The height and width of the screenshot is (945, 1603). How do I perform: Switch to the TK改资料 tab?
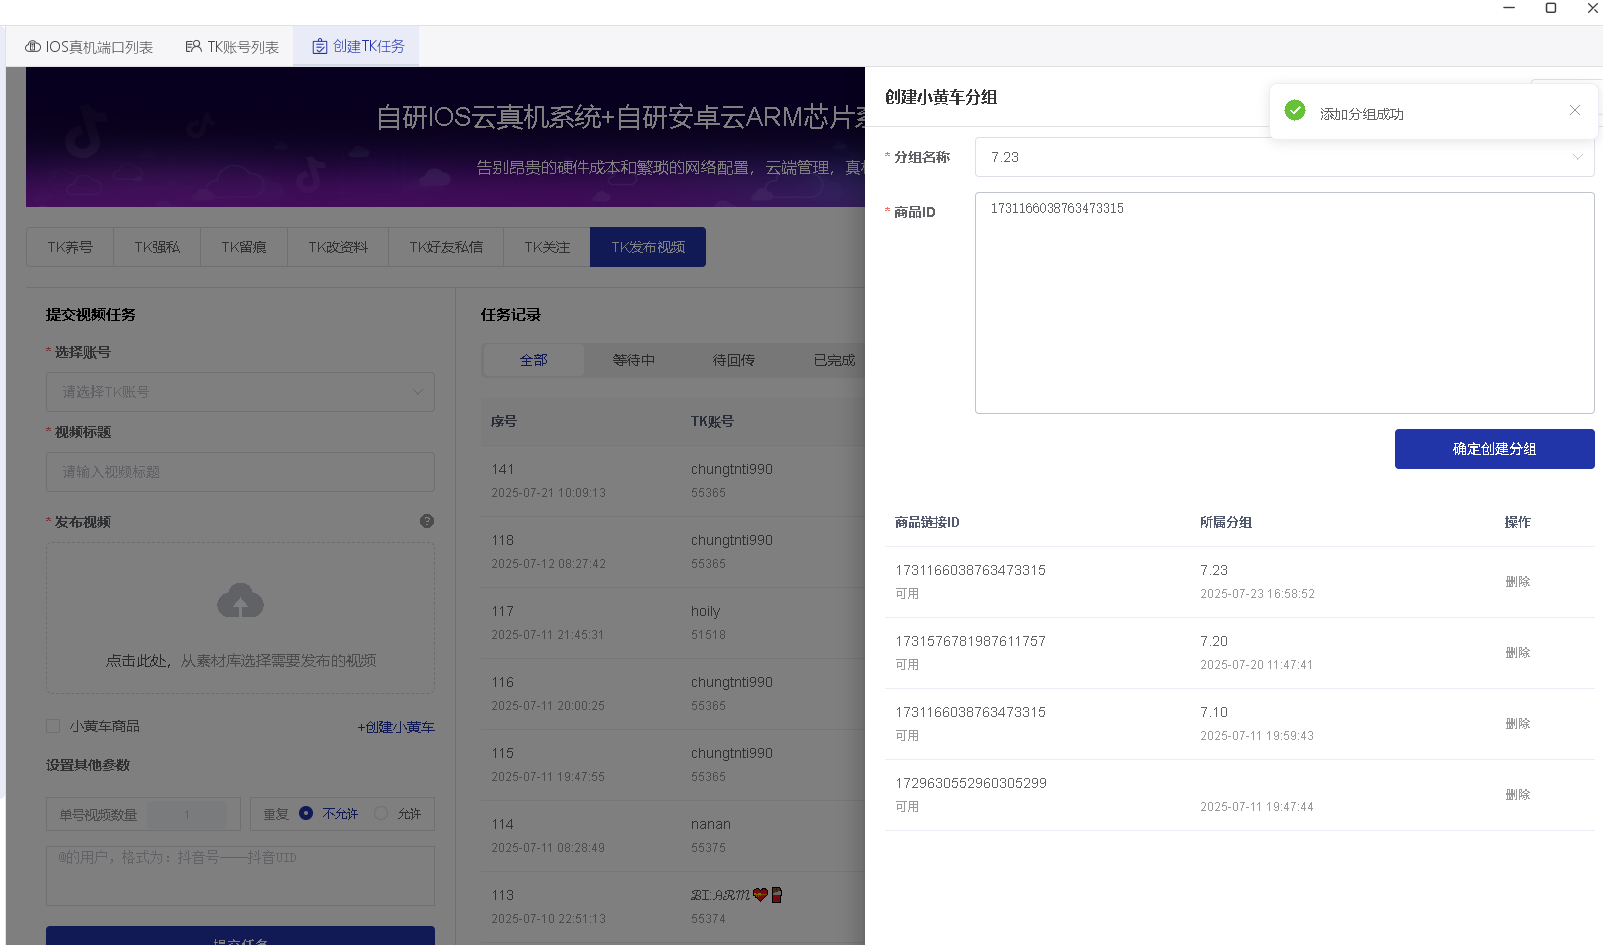click(x=338, y=247)
